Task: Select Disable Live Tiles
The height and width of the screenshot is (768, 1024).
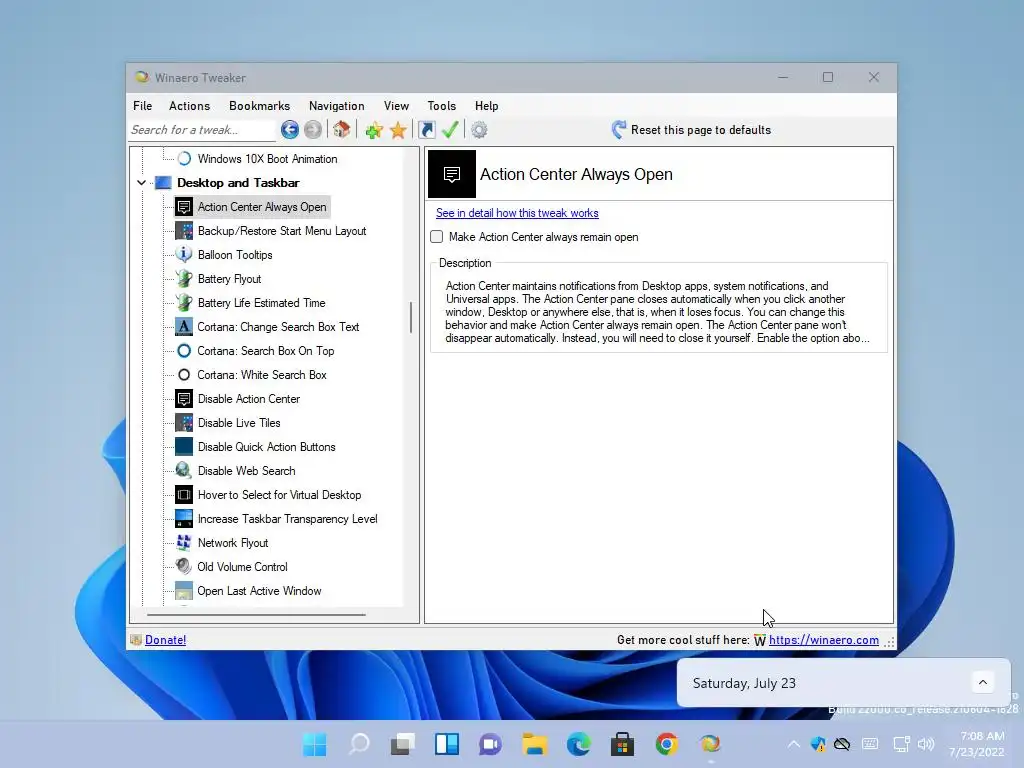Action: click(x=239, y=423)
